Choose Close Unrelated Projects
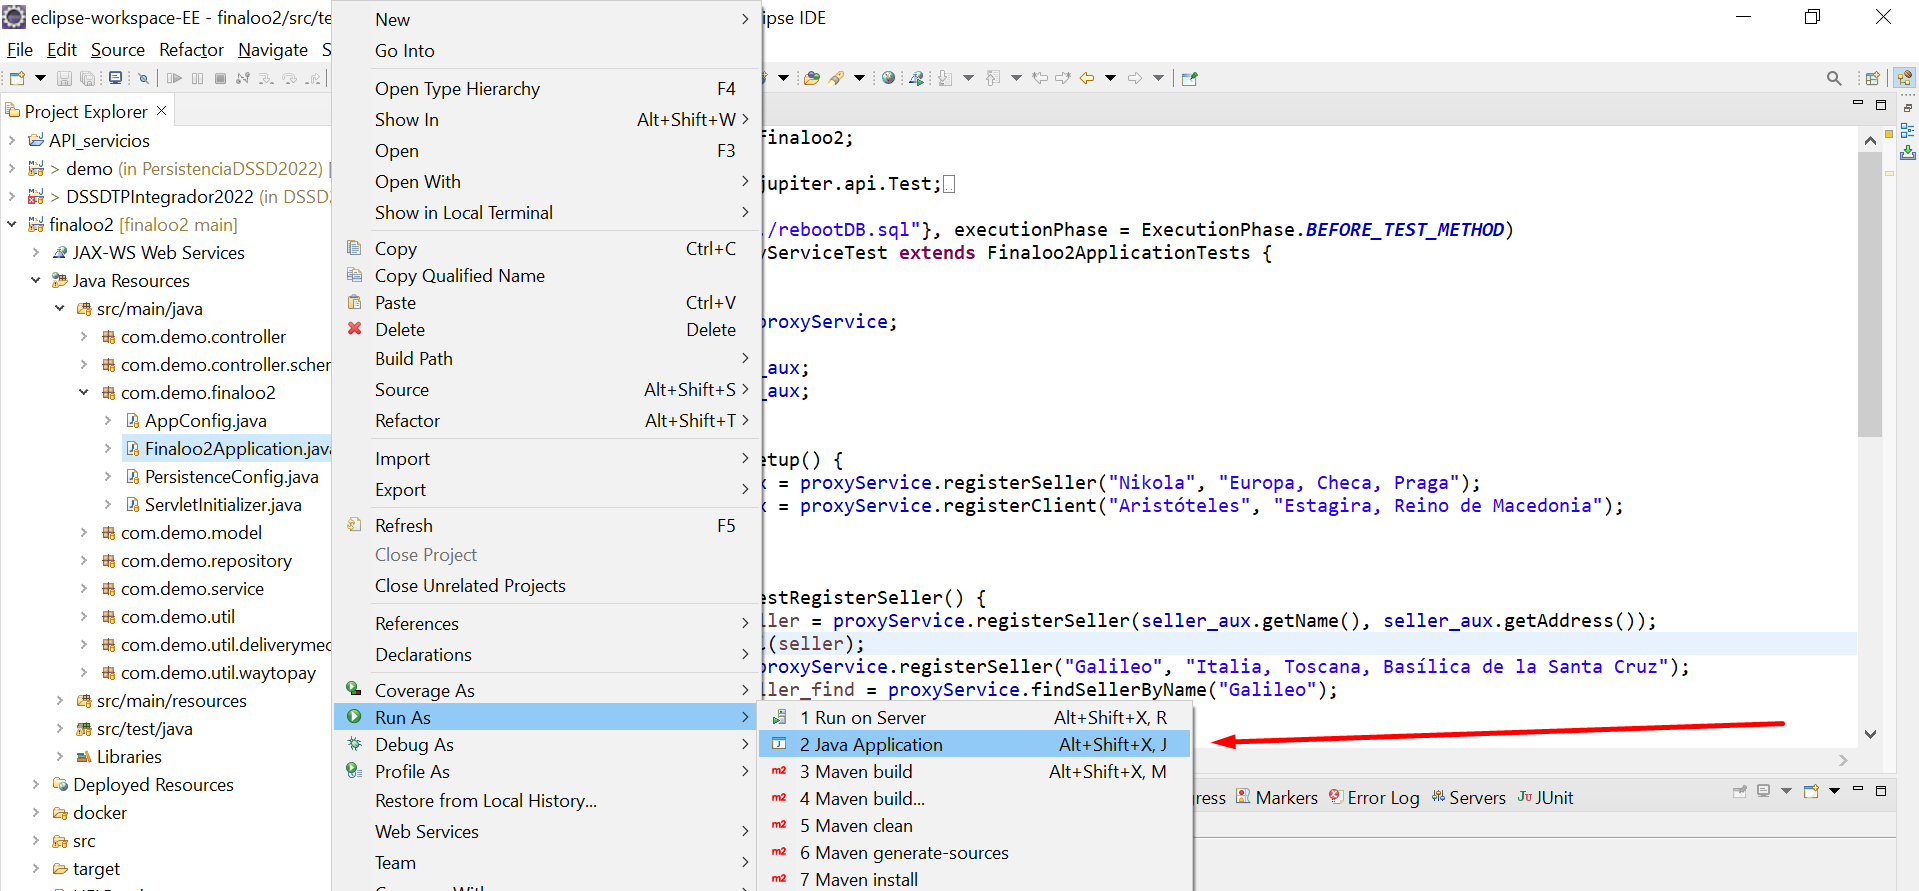The width and height of the screenshot is (1919, 891). tap(548, 586)
